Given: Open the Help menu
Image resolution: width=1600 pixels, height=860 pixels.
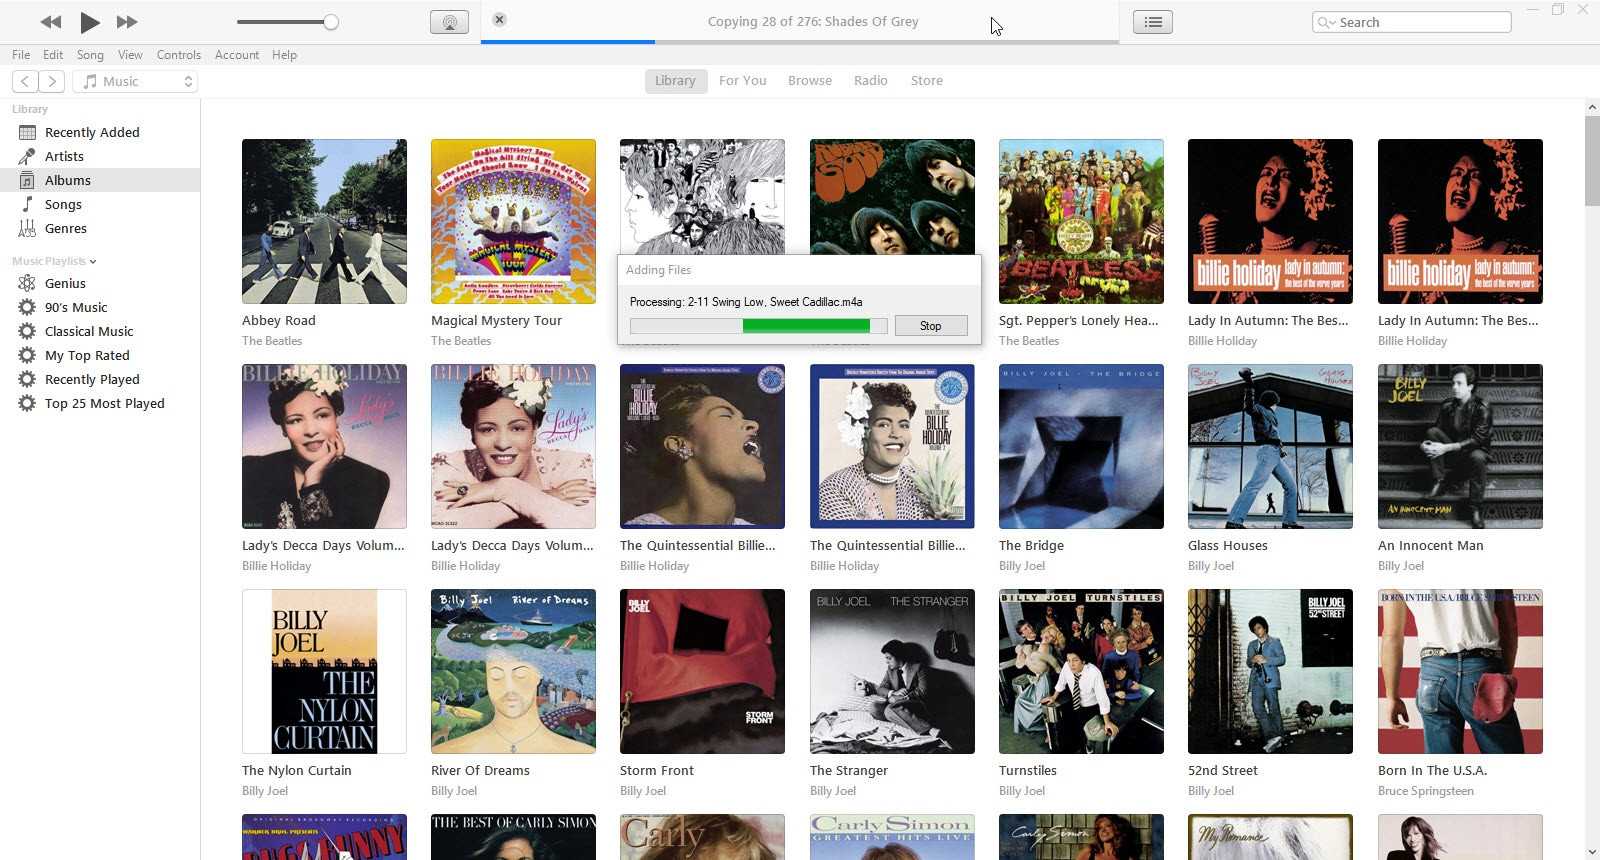Looking at the screenshot, I should click(284, 55).
